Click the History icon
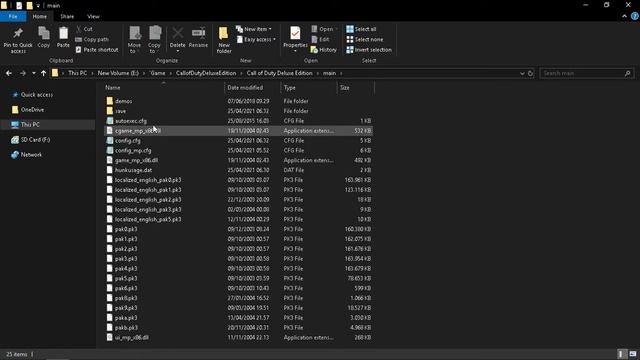 (314, 49)
